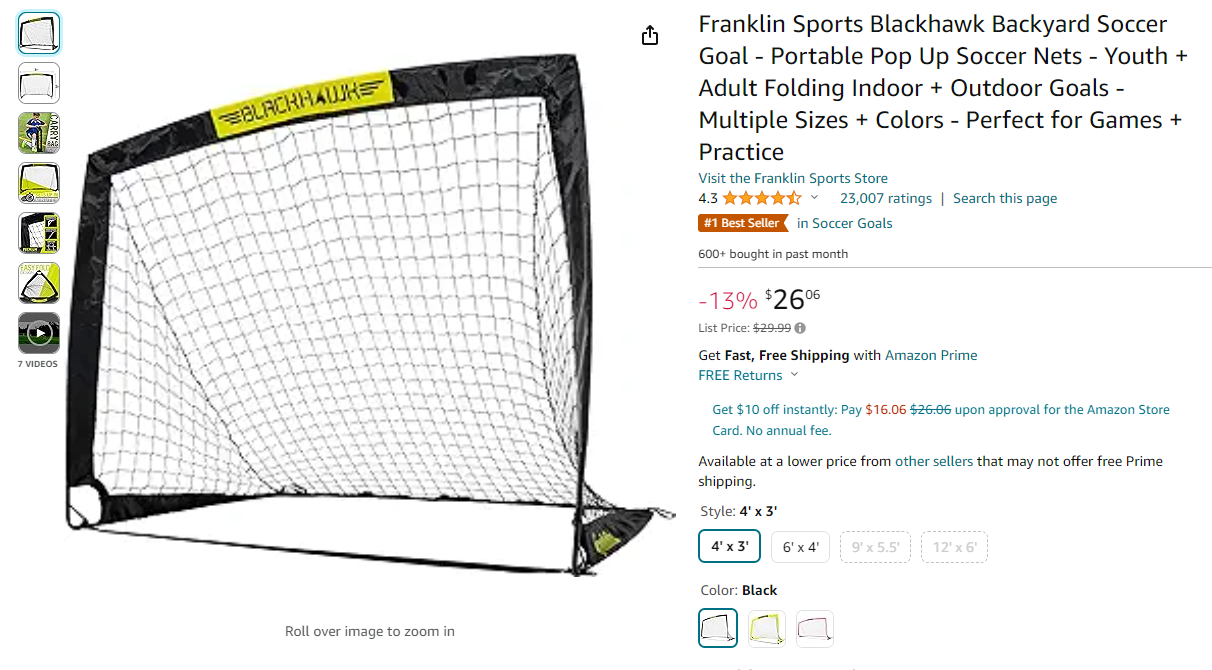Pick the 9' x 5.5' style option
Viewport: 1212px width, 670px height.
[x=875, y=547]
